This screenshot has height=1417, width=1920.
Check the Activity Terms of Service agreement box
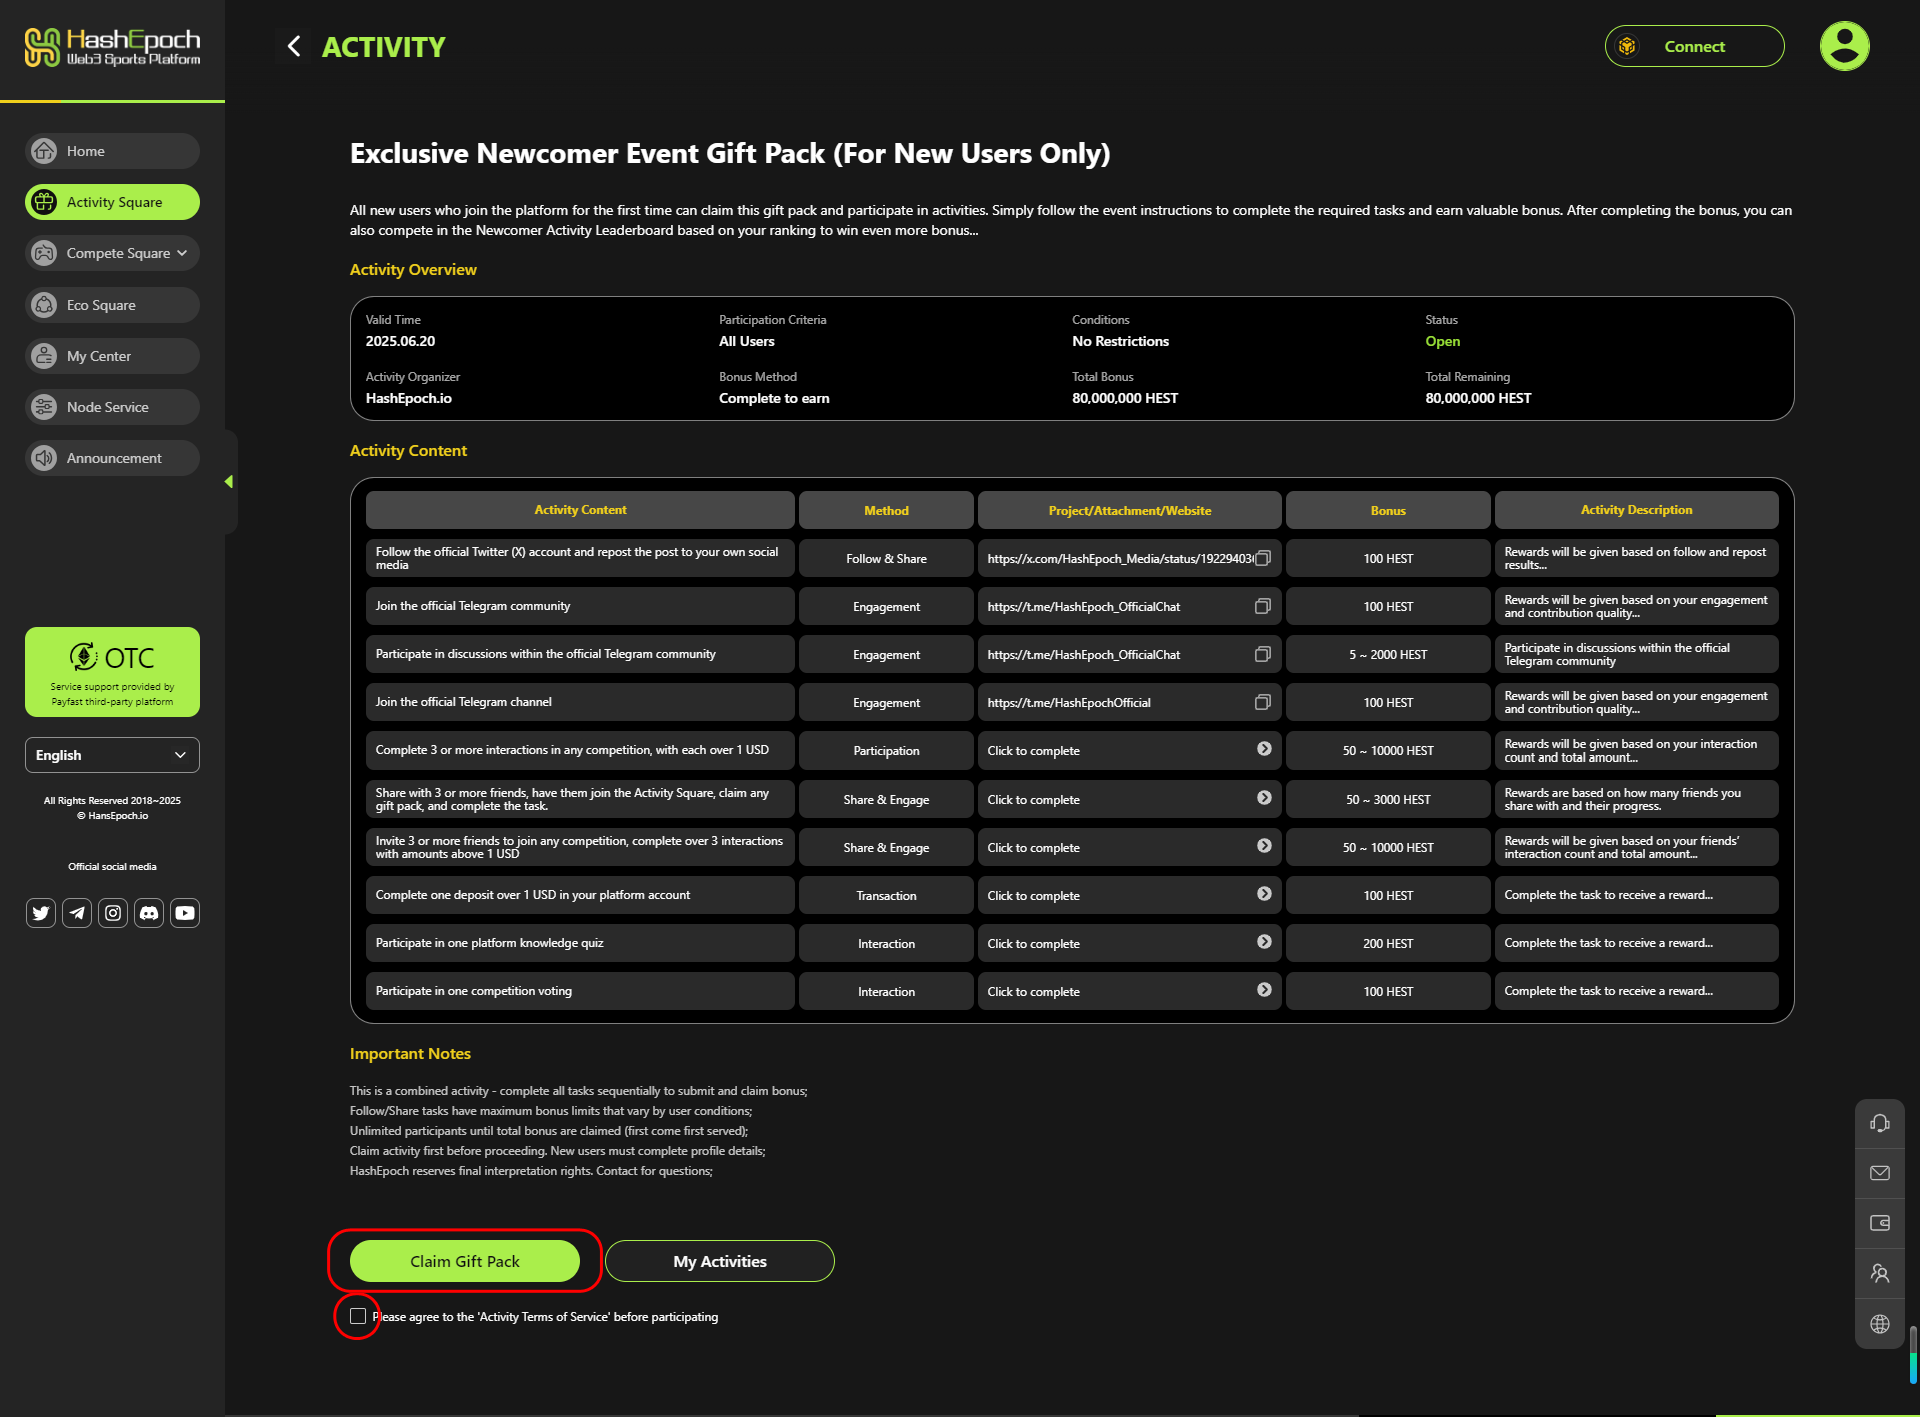click(358, 1316)
